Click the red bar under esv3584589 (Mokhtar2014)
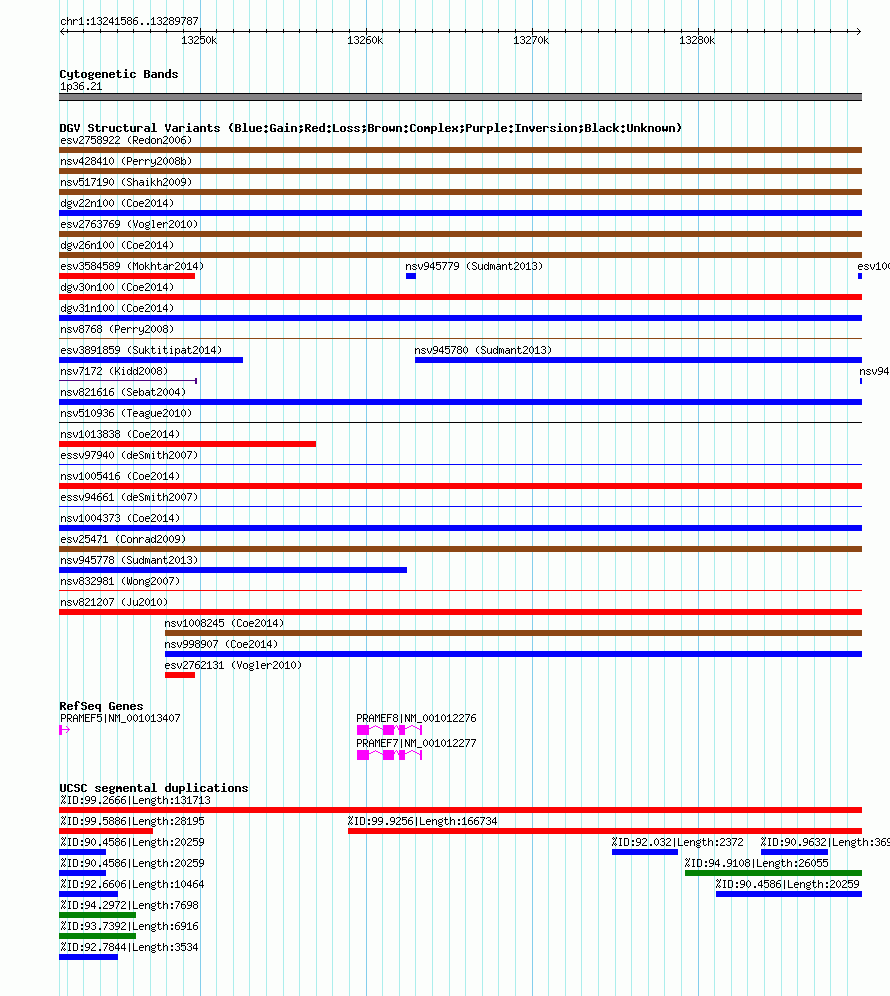Screen dimensions: 890x996 click(127, 276)
